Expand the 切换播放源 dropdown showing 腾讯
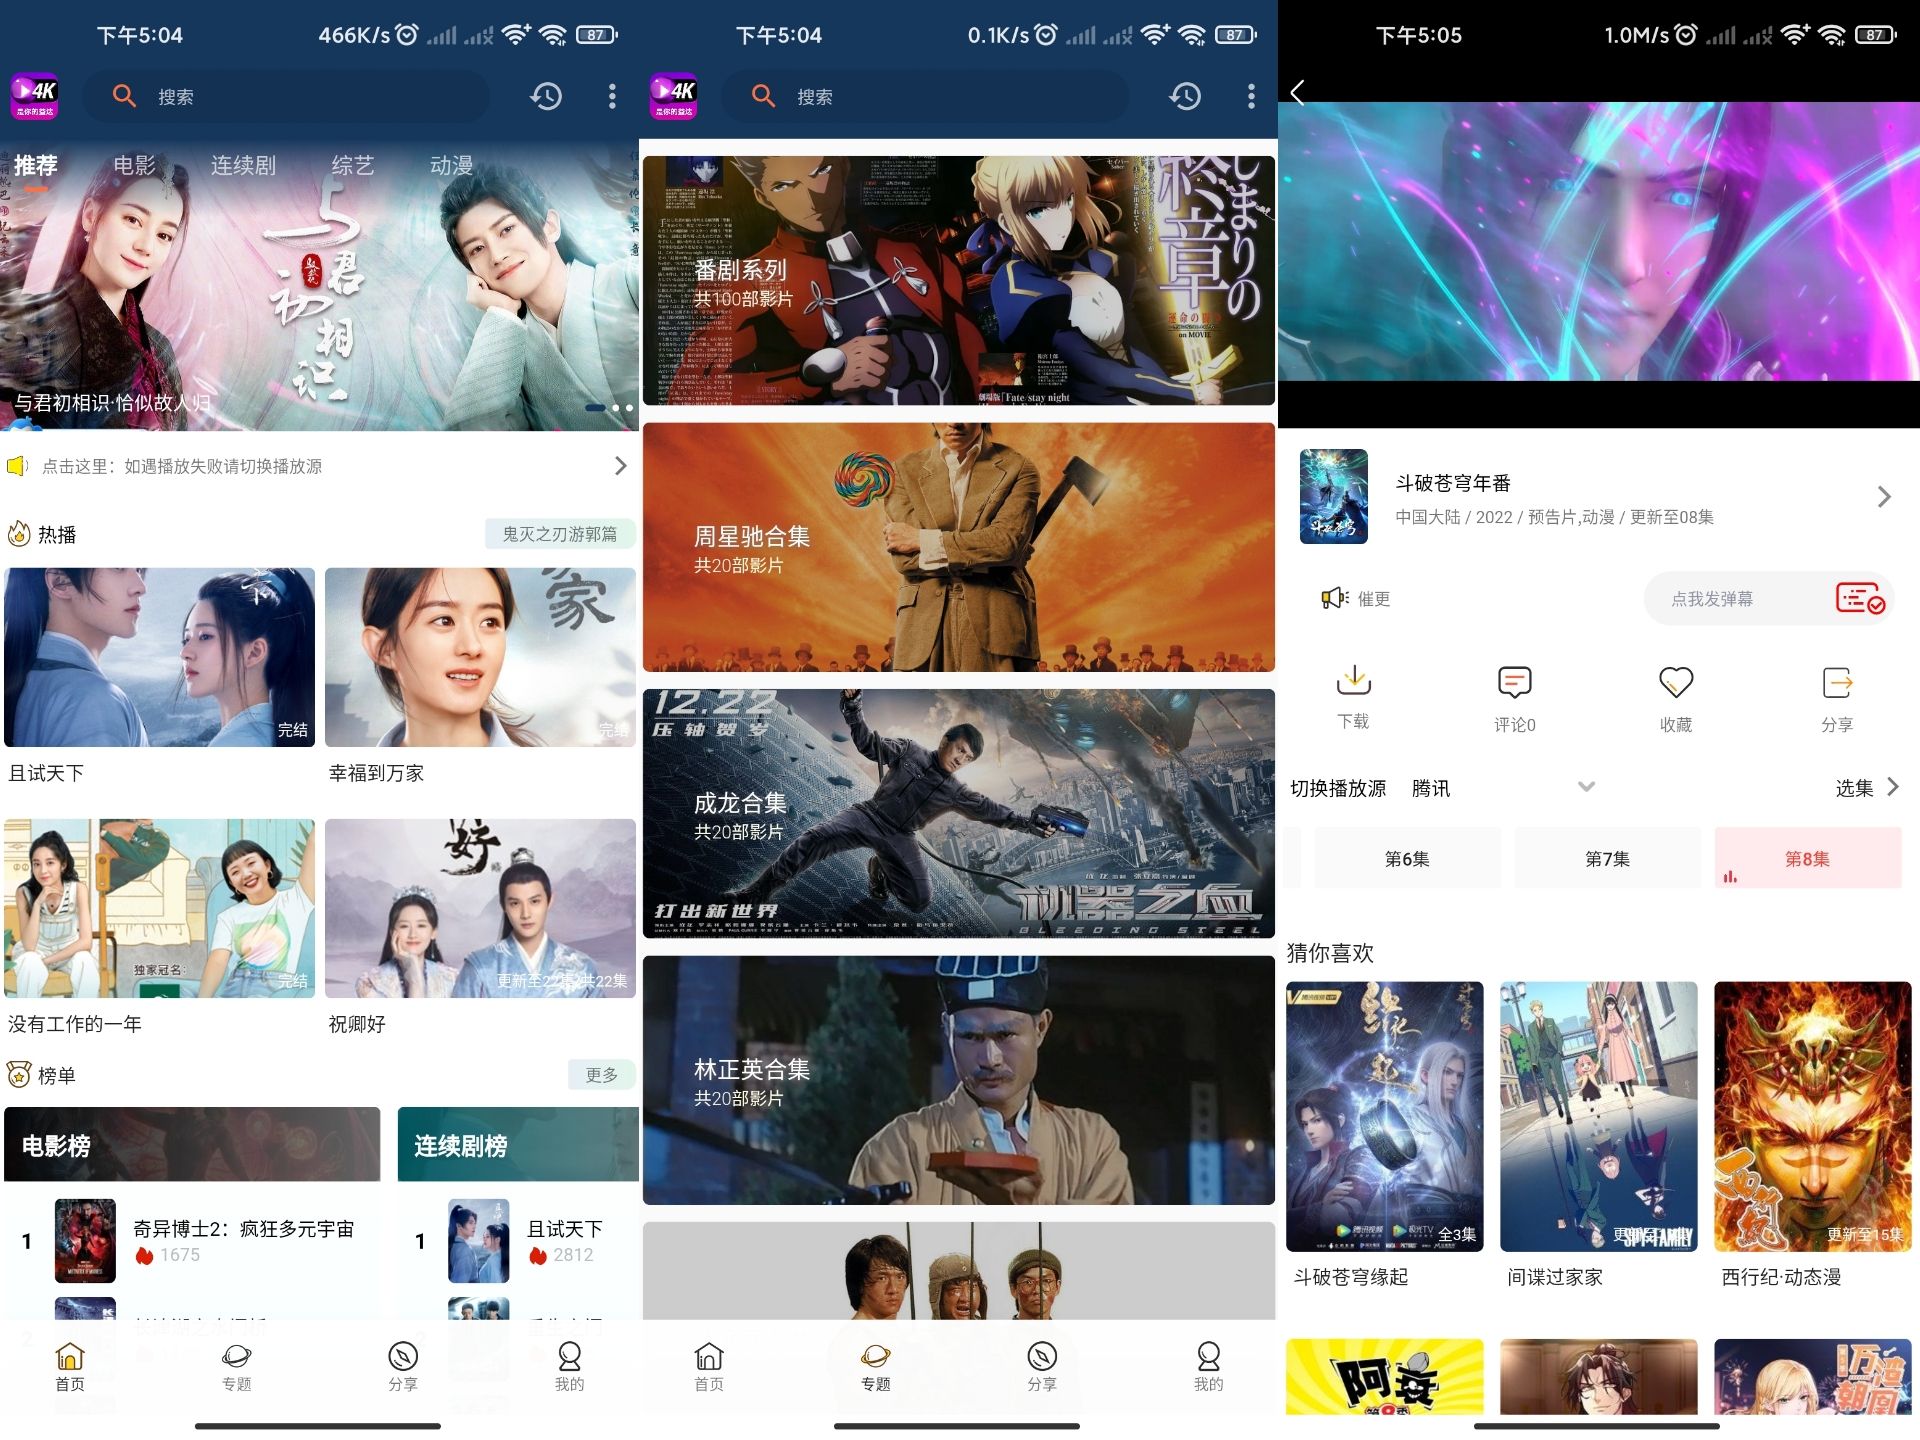Image resolution: width=1920 pixels, height=1440 pixels. [x=1583, y=788]
